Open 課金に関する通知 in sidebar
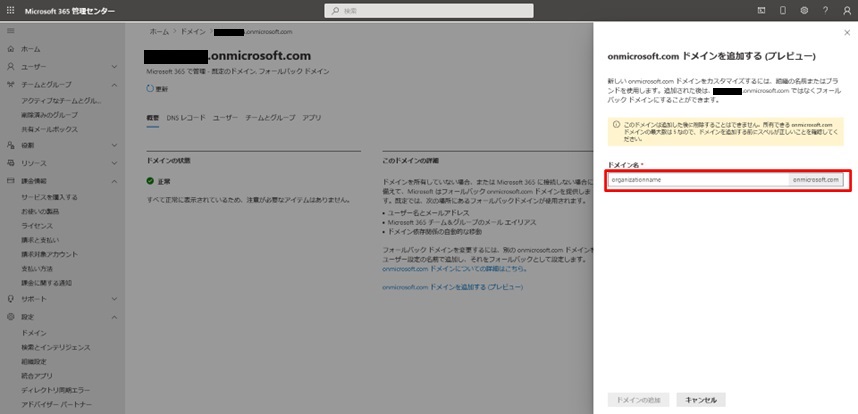The width and height of the screenshot is (858, 414). pos(47,283)
